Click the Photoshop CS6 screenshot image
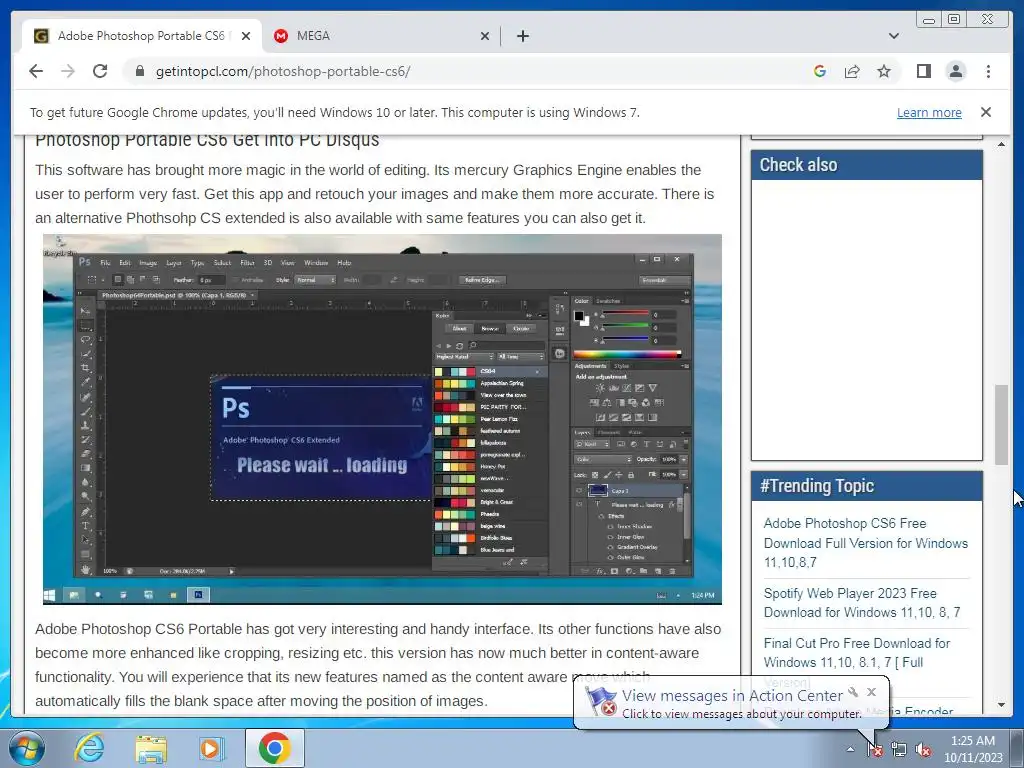This screenshot has width=1024, height=768. click(x=382, y=419)
